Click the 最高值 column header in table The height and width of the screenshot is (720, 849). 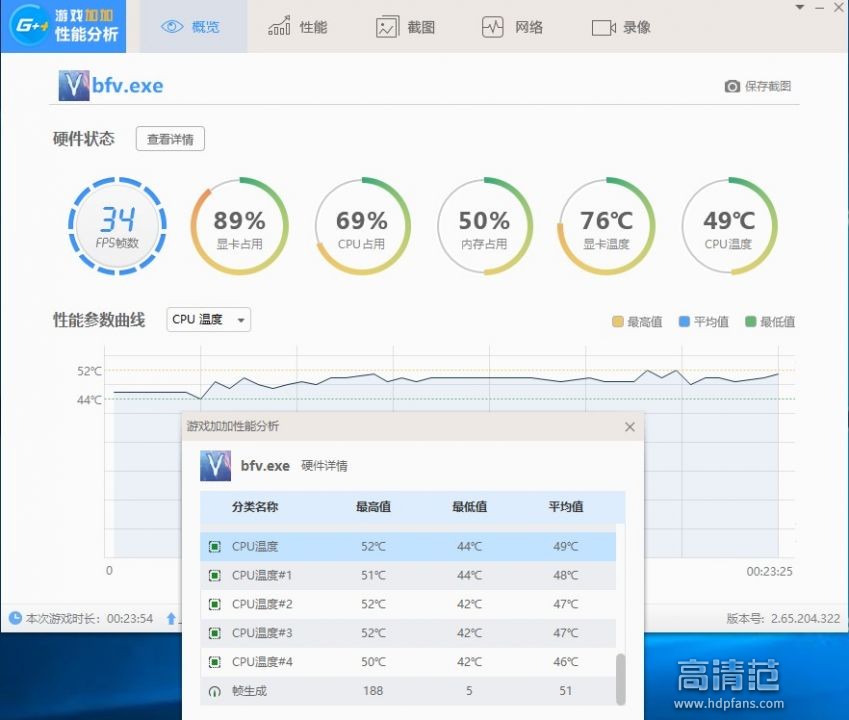373,507
